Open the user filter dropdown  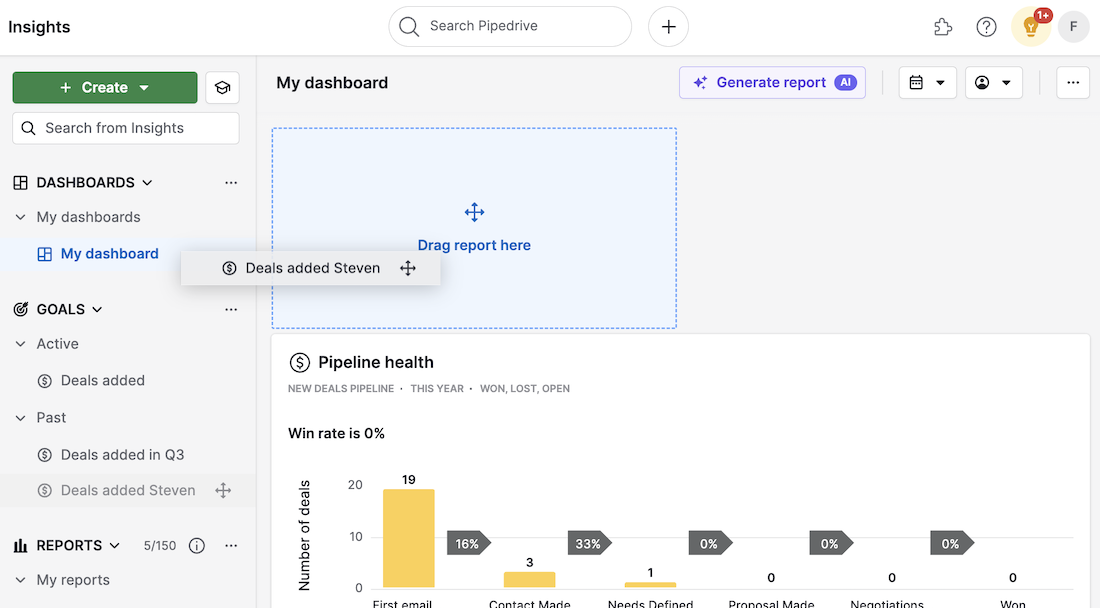[x=993, y=83]
